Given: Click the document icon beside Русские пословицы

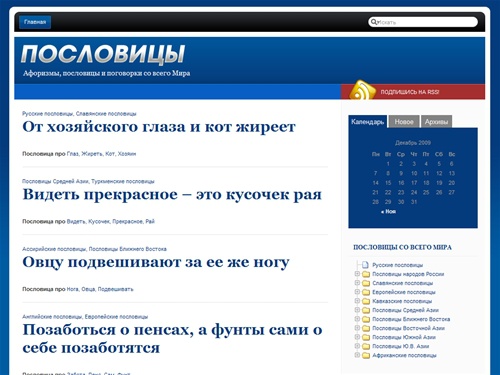Looking at the screenshot, I should [365, 265].
